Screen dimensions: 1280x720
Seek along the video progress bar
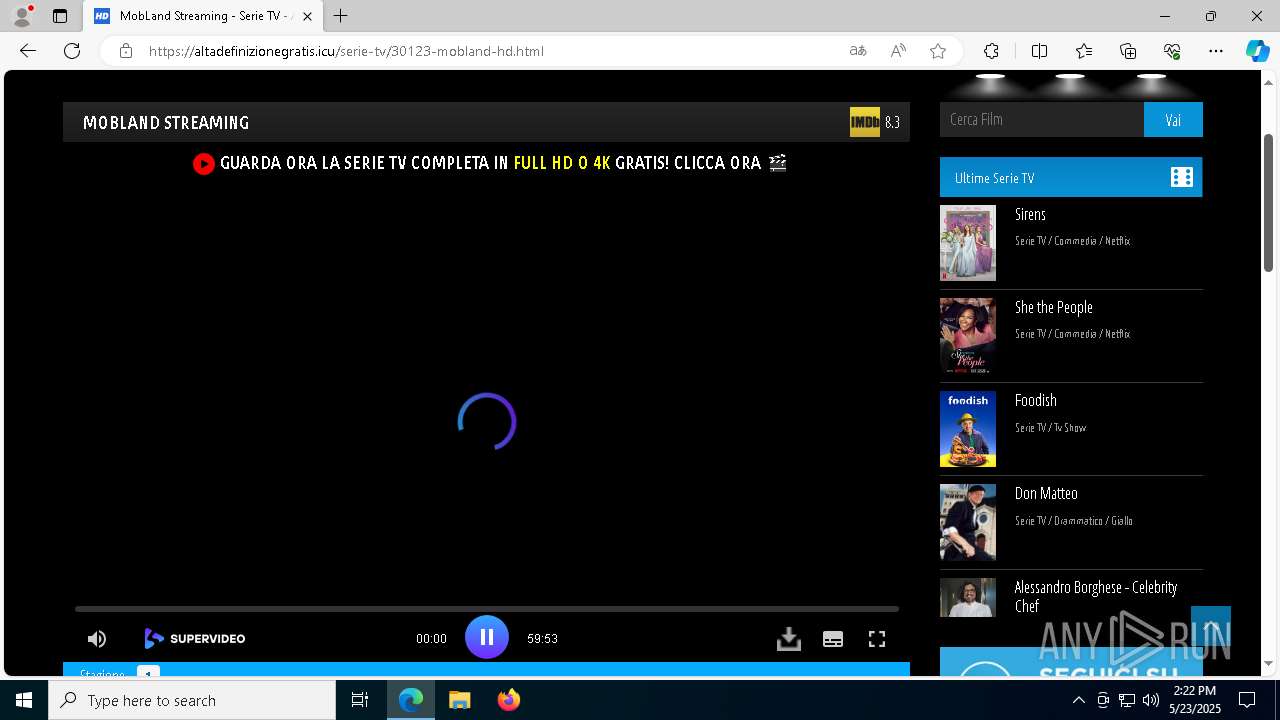point(487,608)
